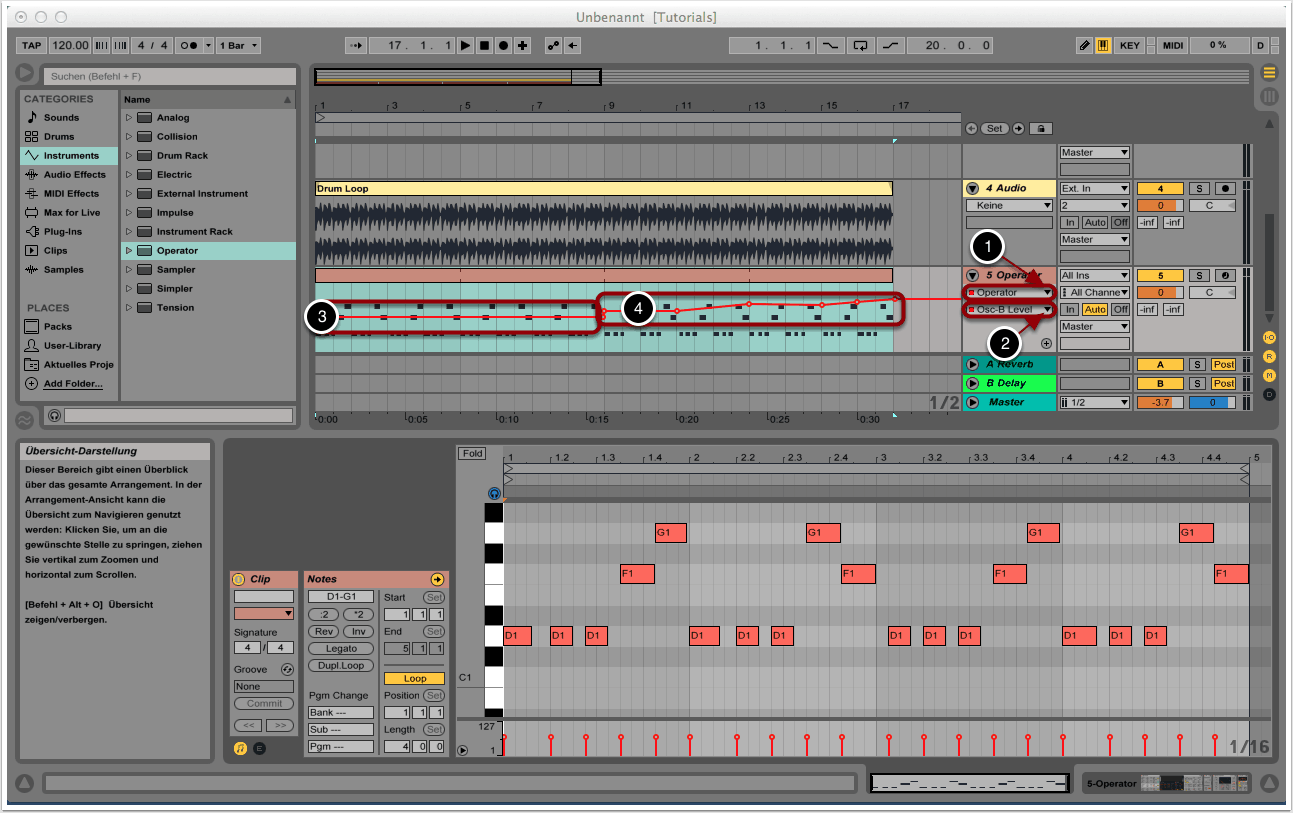Screen dimensions: 1293x813
Task: Toggle the I-O section visibility button
Action: [x=1269, y=338]
